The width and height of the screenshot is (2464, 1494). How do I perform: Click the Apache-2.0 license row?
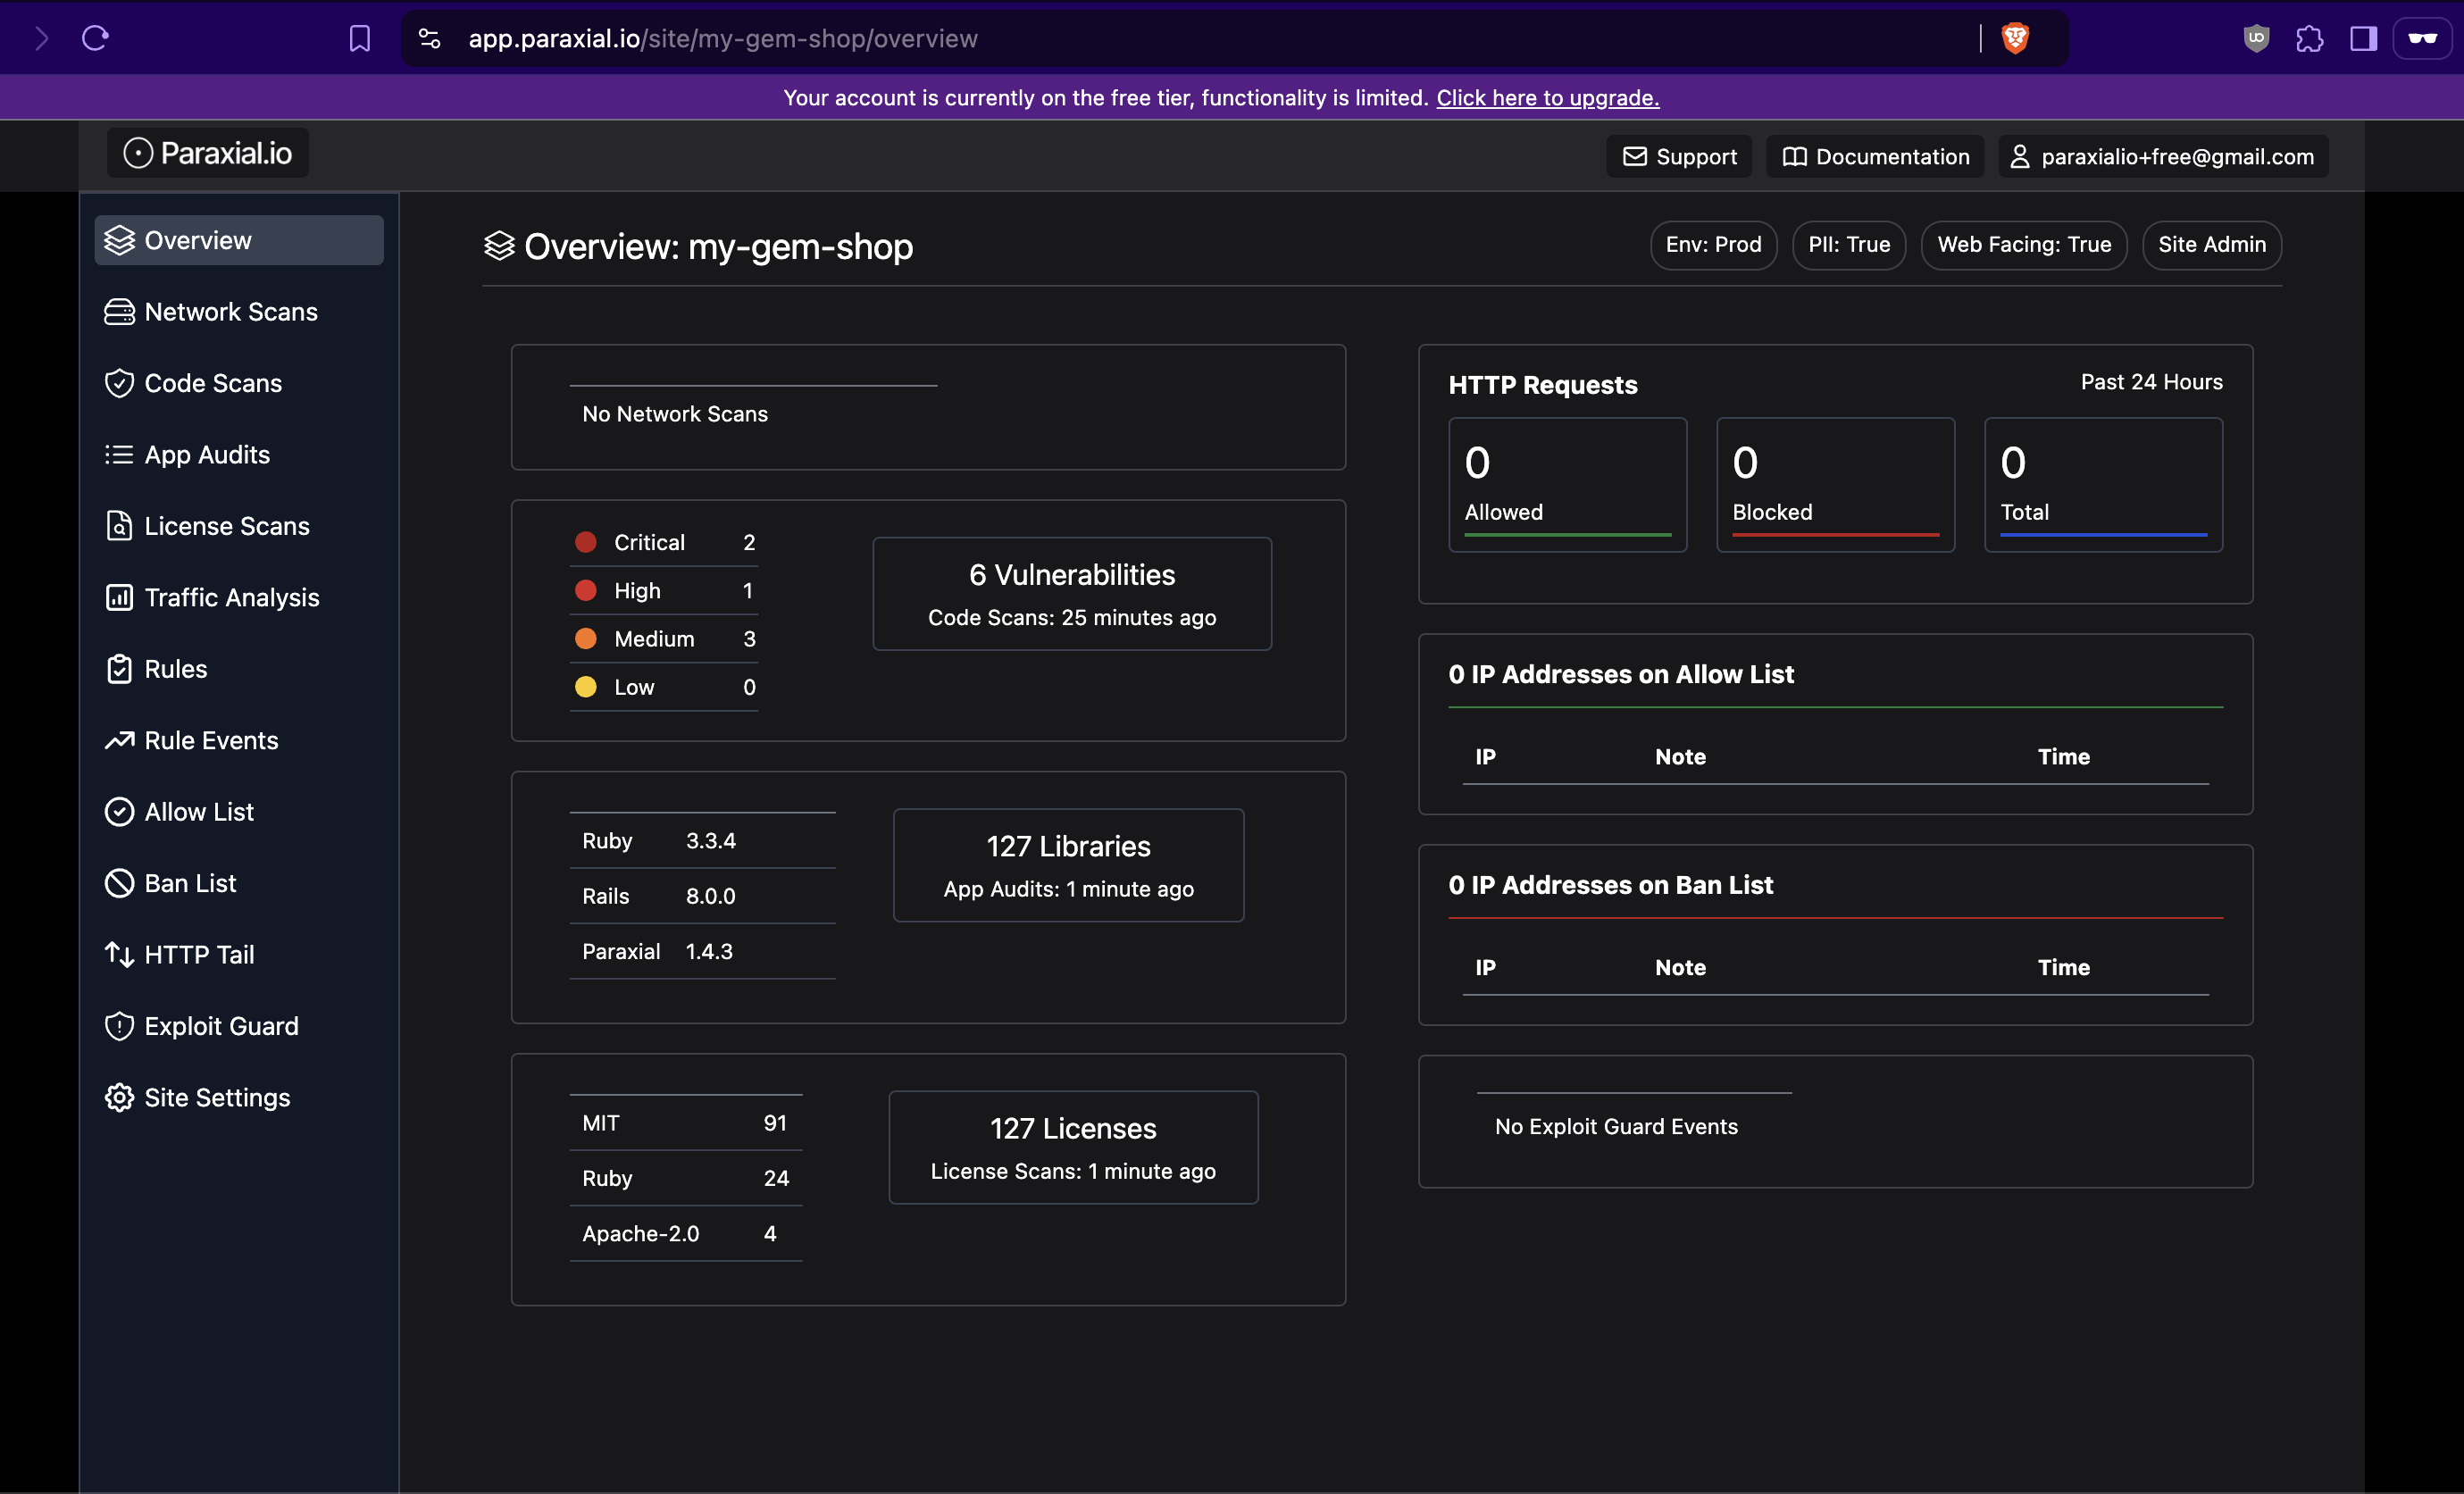pos(686,1233)
